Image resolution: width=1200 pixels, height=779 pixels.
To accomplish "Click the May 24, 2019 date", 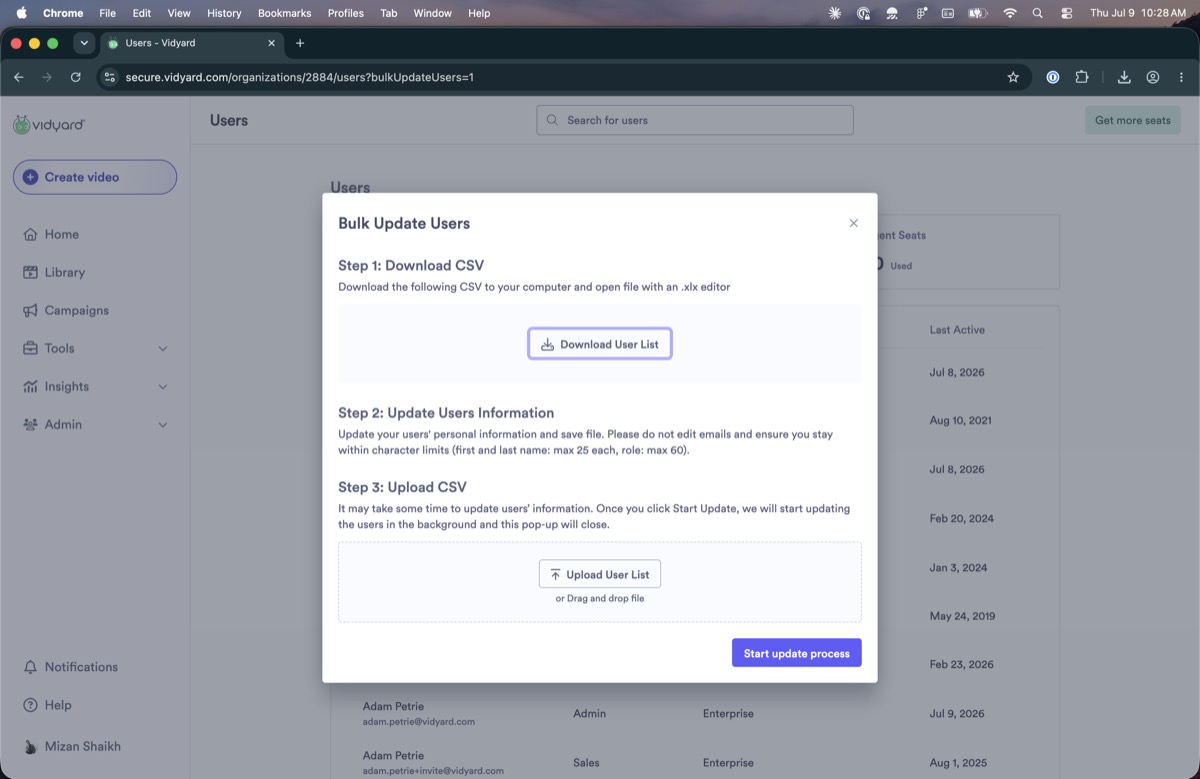I will [961, 616].
